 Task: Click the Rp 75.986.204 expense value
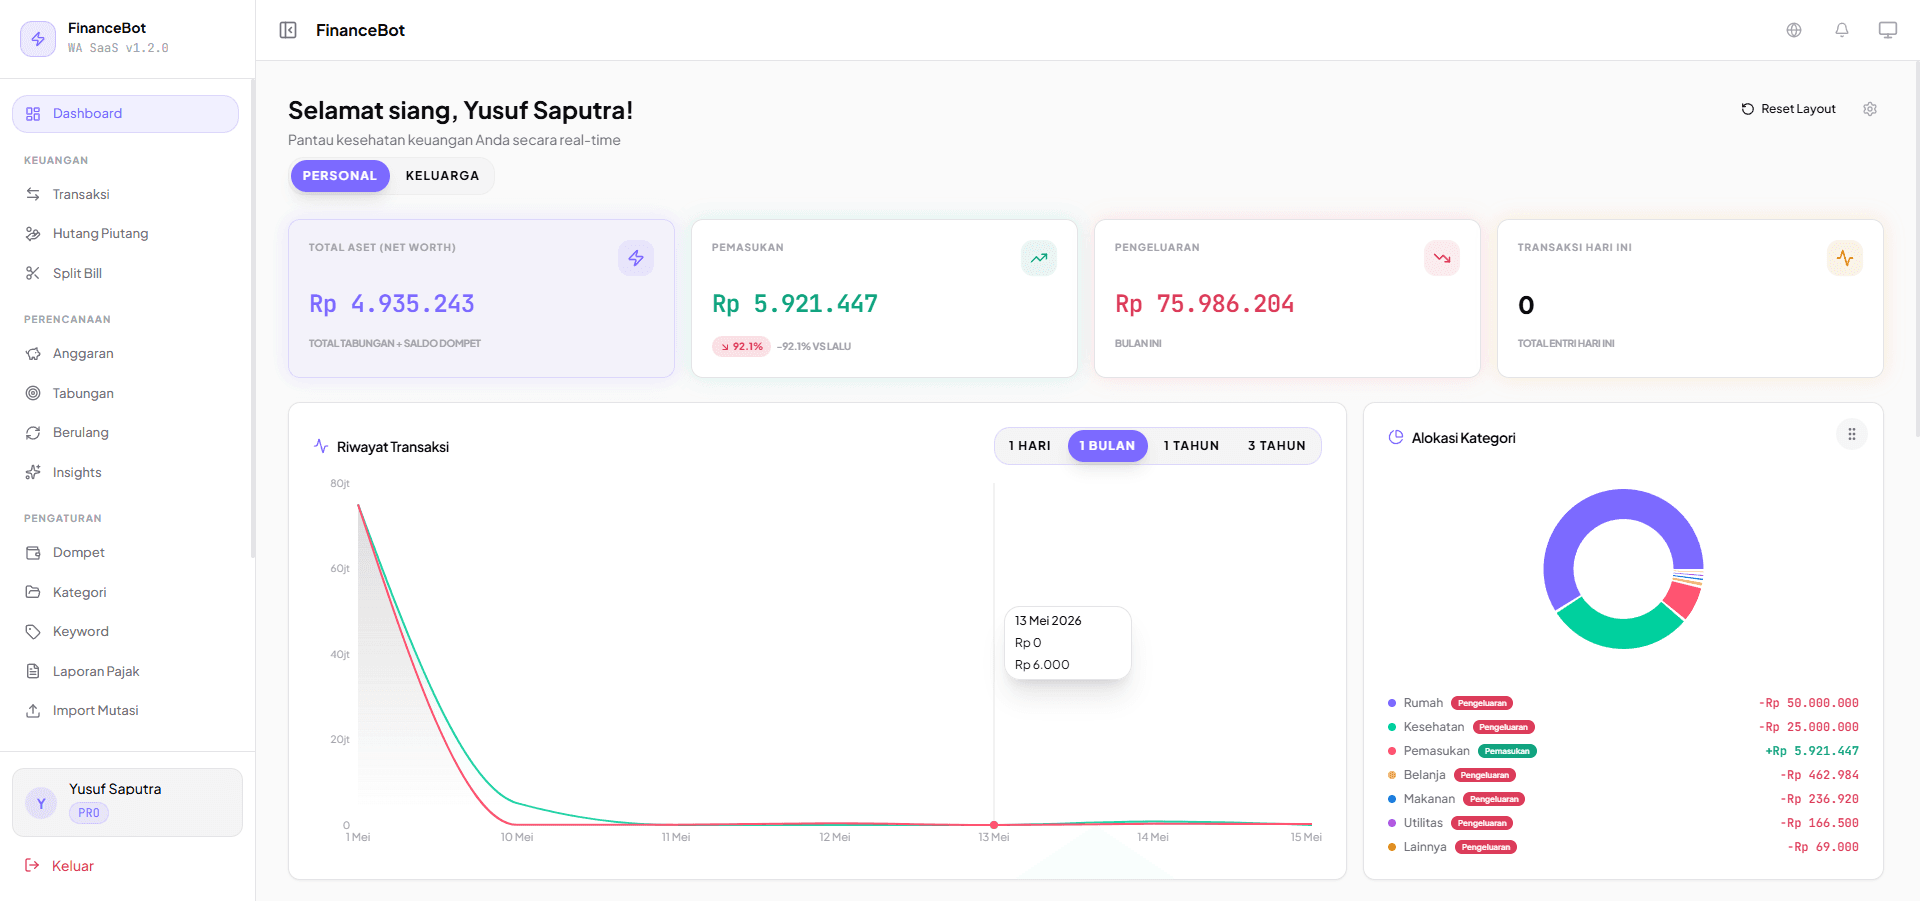point(1204,304)
